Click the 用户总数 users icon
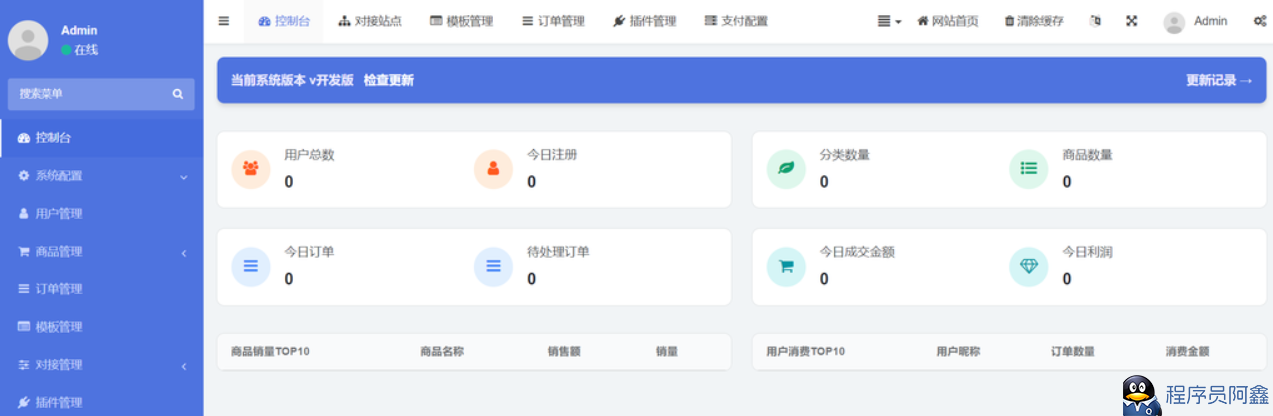The height and width of the screenshot is (416, 1273). click(251, 169)
